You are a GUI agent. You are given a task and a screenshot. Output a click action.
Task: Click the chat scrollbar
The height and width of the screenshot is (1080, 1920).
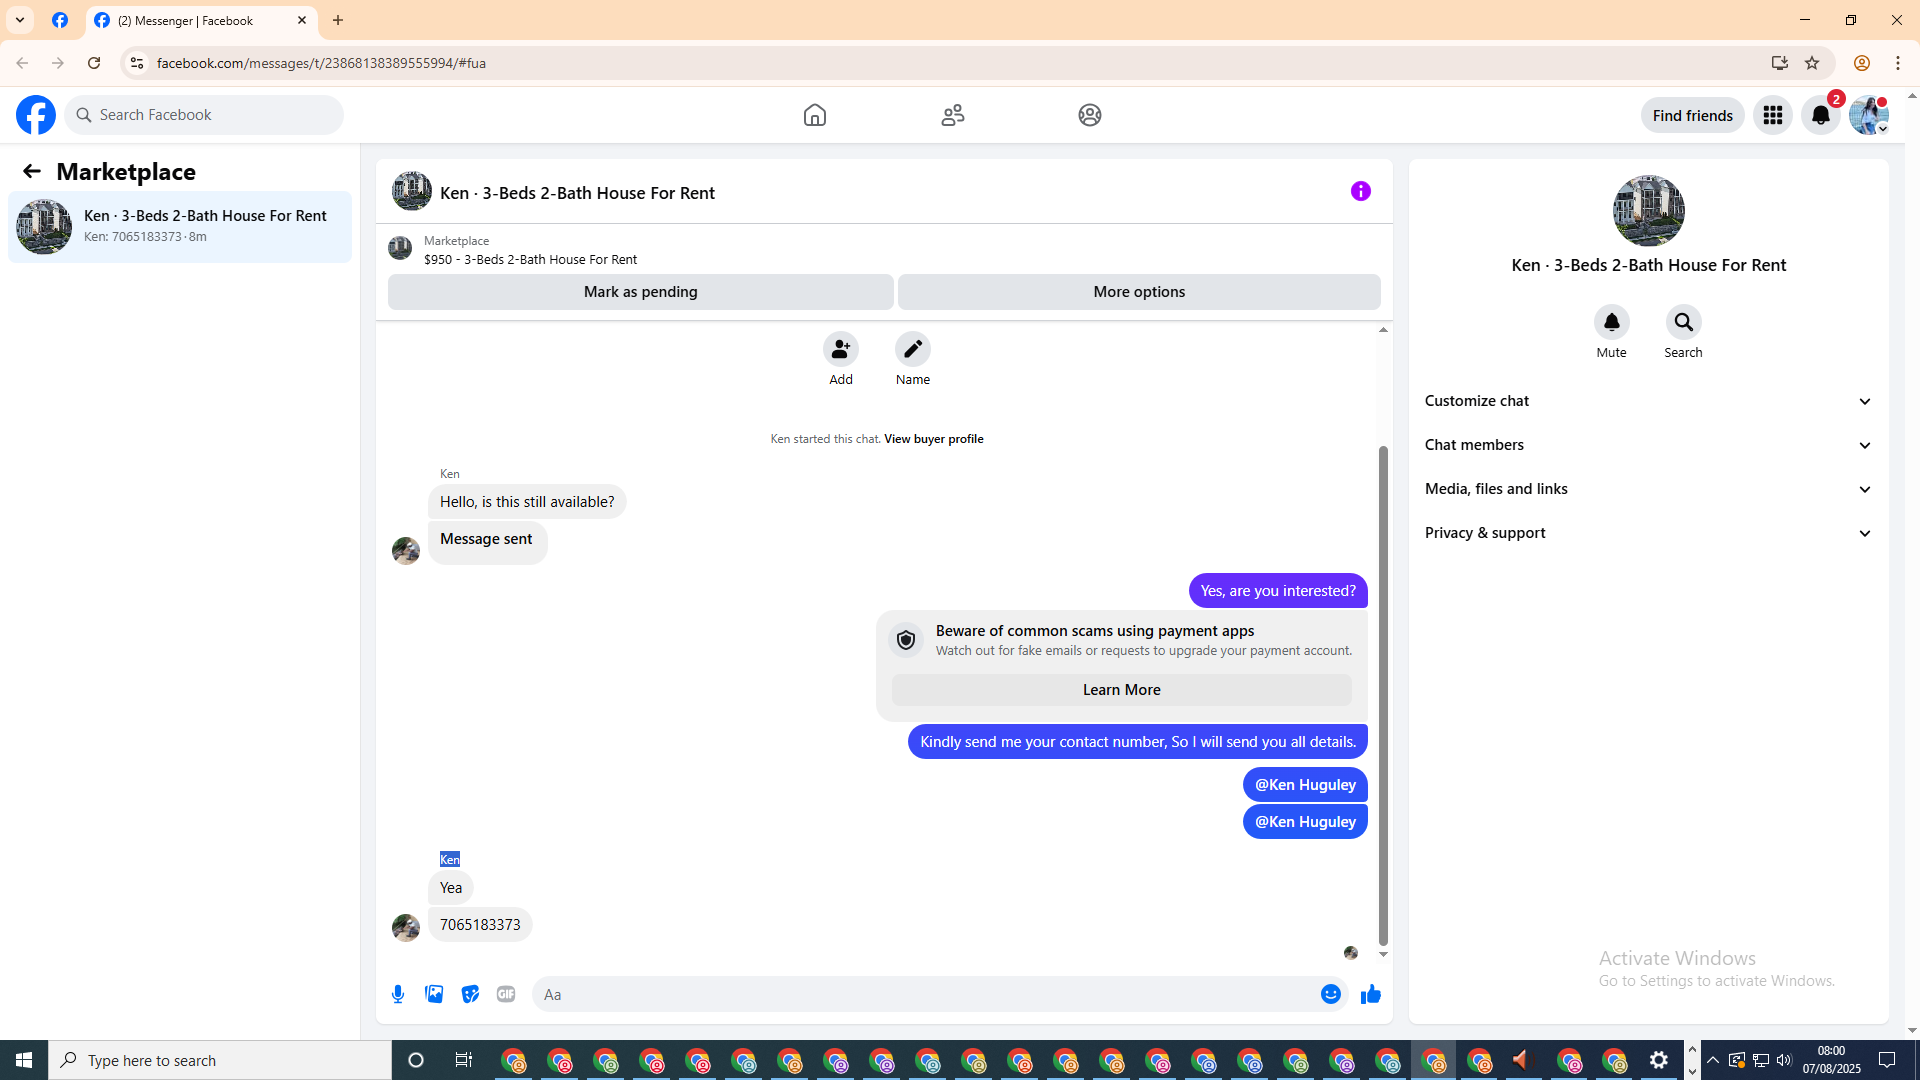(x=1383, y=695)
